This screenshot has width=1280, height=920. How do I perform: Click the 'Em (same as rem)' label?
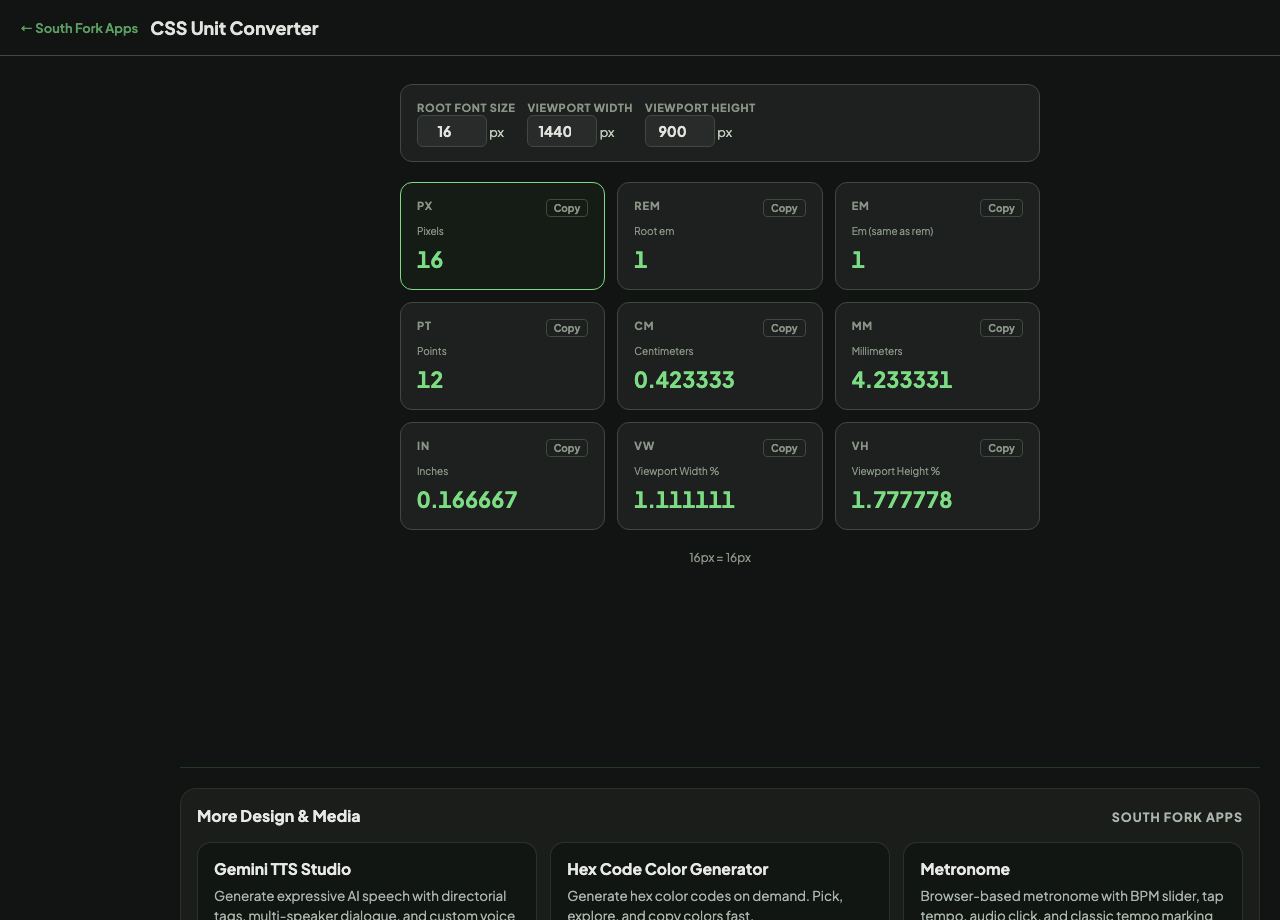pyautogui.click(x=892, y=231)
